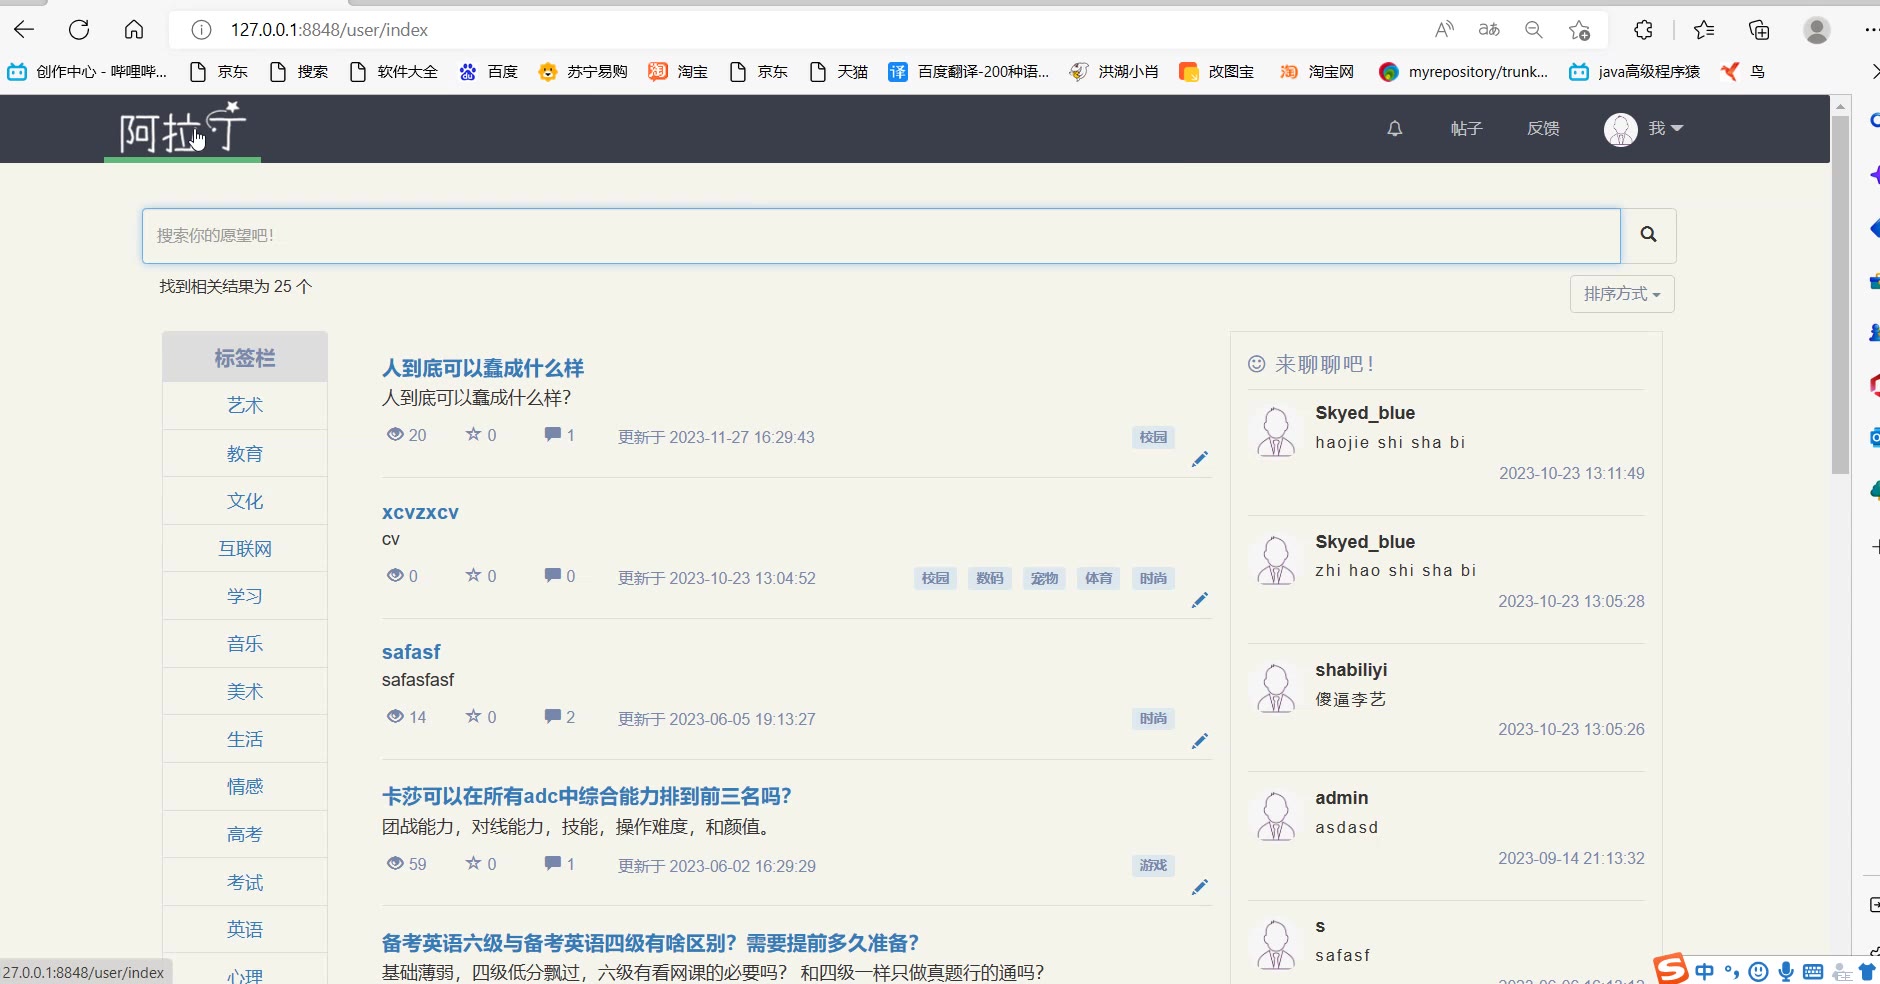Click the Sogou microphone icon
Viewport: 1880px width, 984px height.
pyautogui.click(x=1786, y=971)
